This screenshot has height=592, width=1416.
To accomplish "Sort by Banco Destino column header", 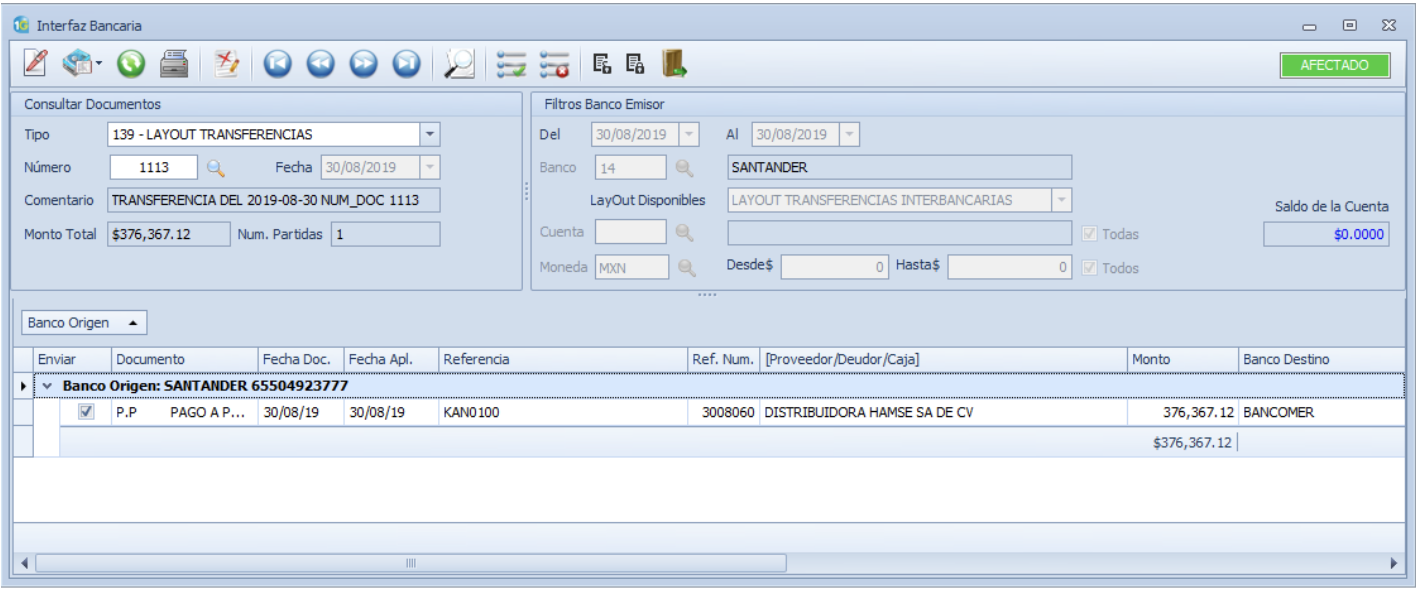I will (1322, 359).
